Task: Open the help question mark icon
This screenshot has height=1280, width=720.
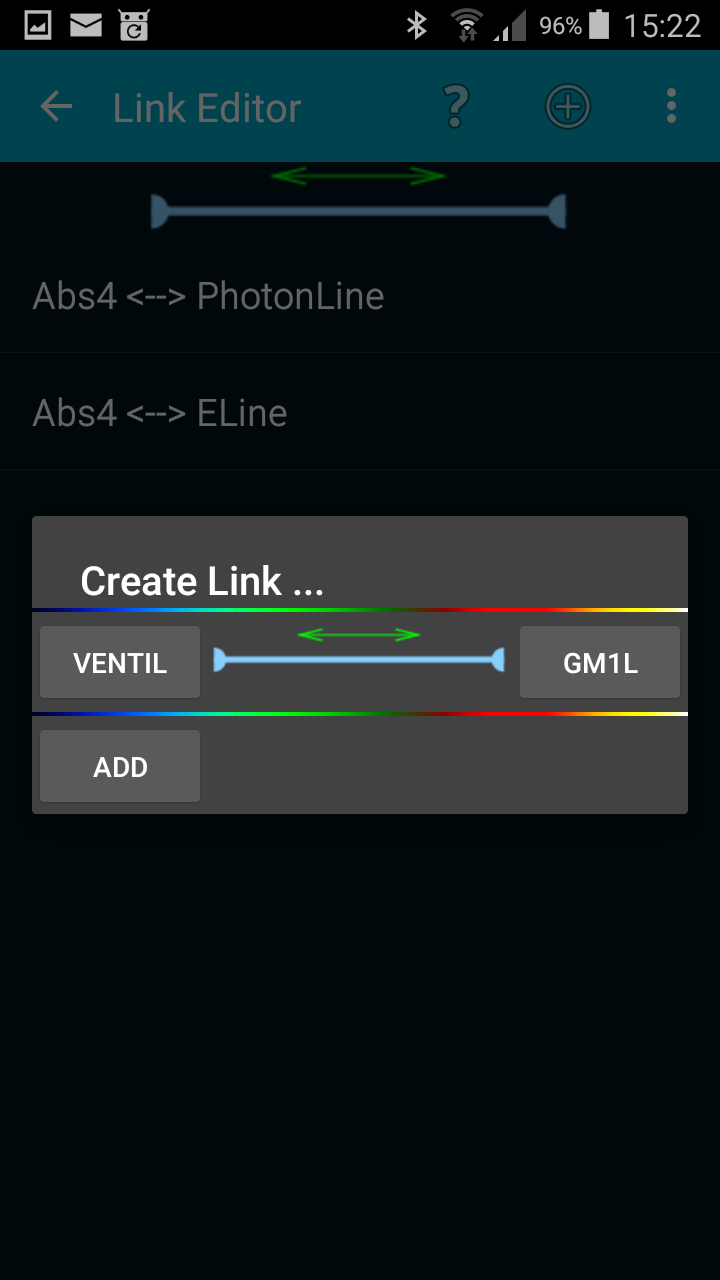Action: [456, 106]
